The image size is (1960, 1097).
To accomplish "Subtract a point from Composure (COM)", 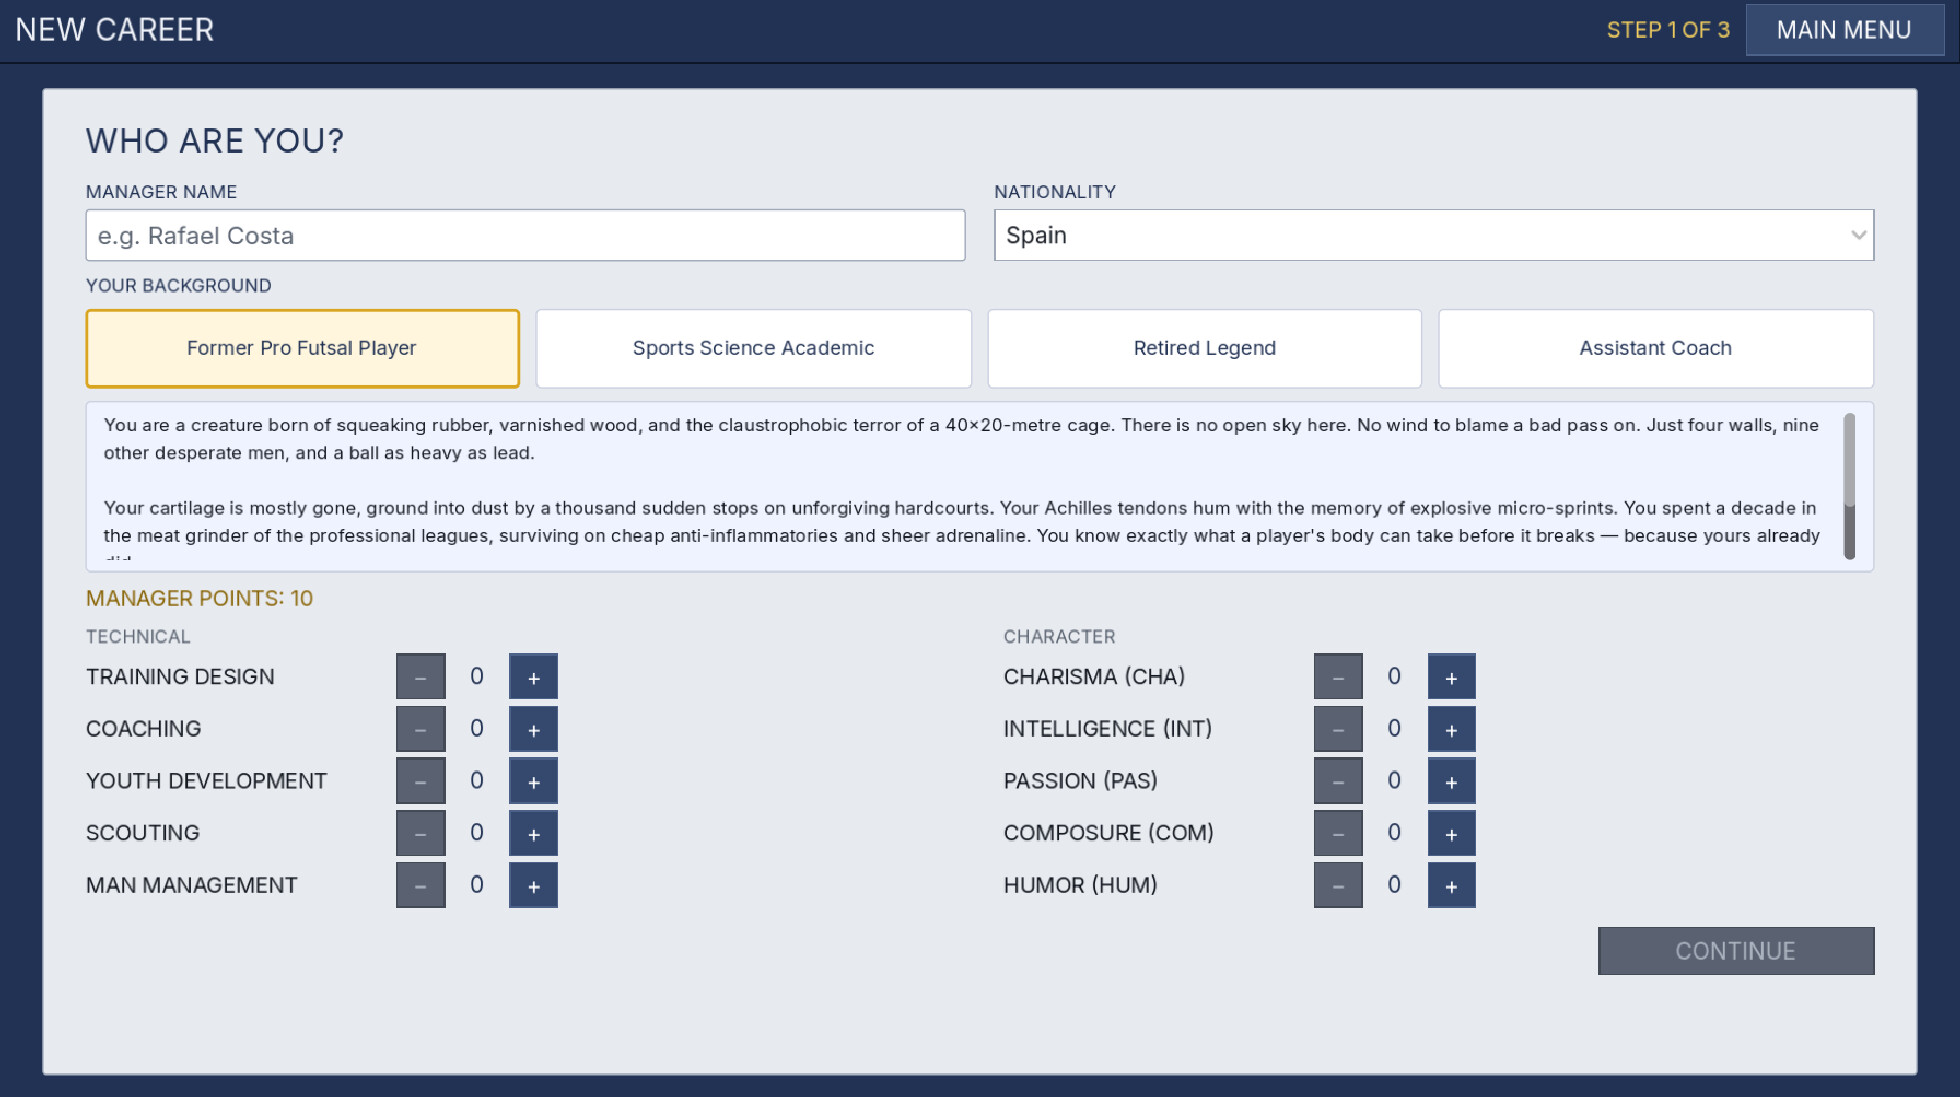I will [1338, 833].
